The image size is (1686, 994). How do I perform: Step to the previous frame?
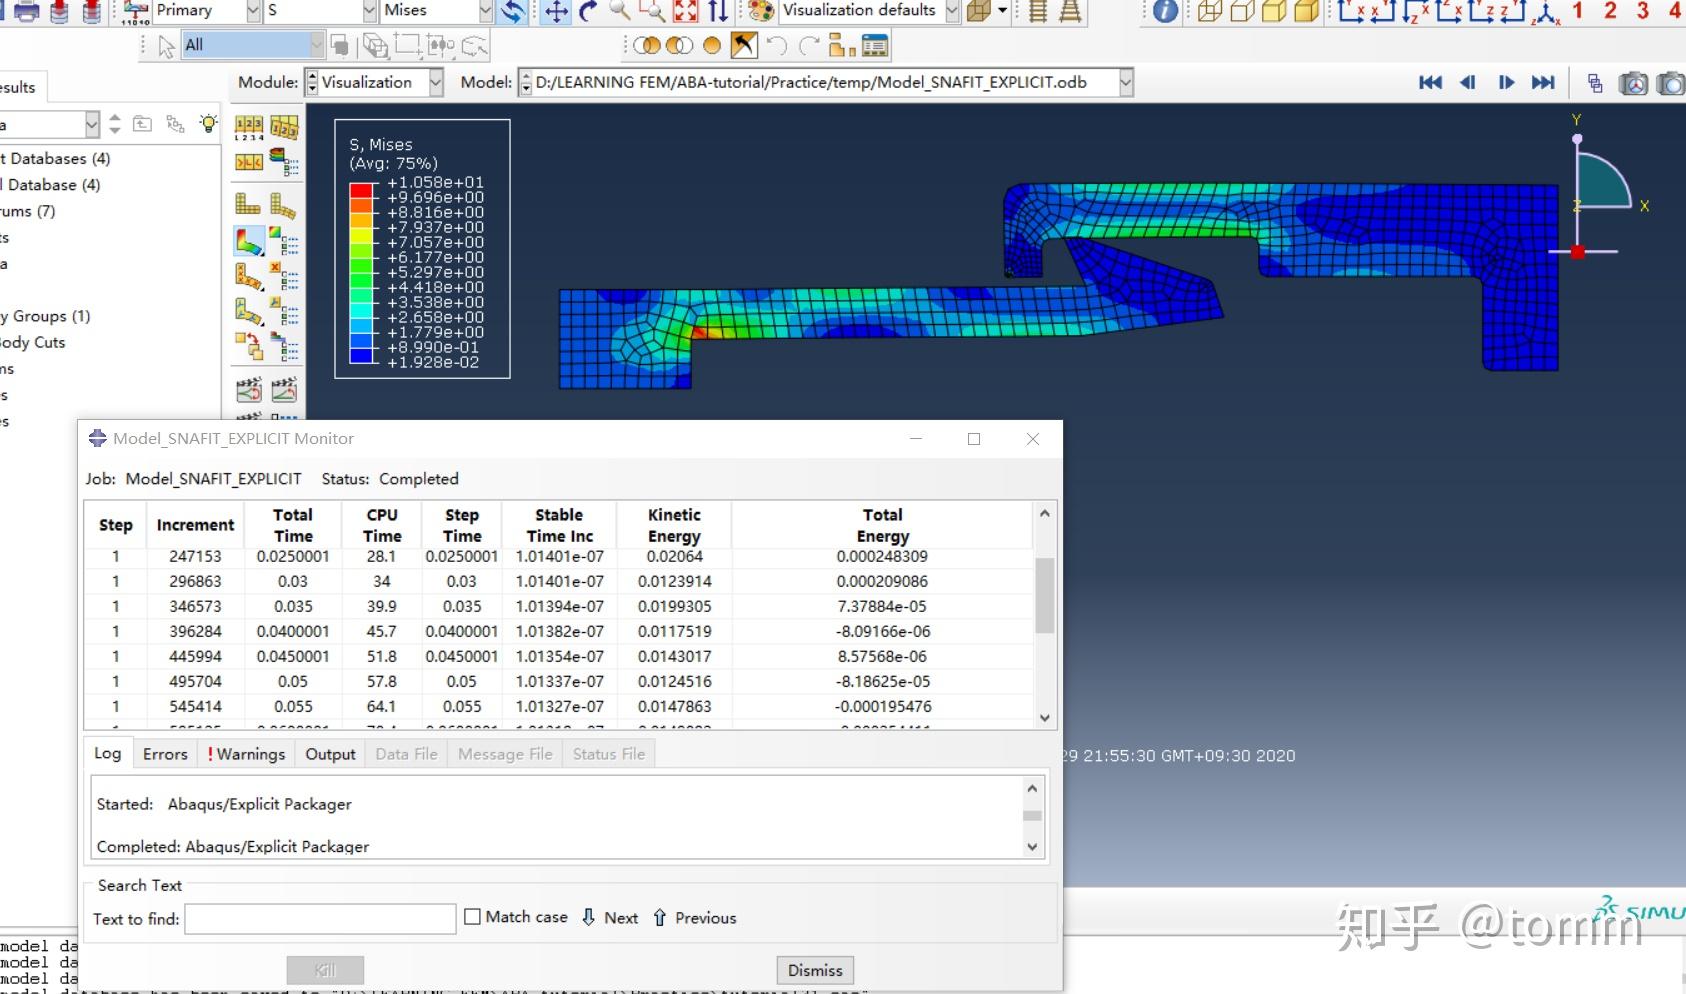coord(1468,83)
